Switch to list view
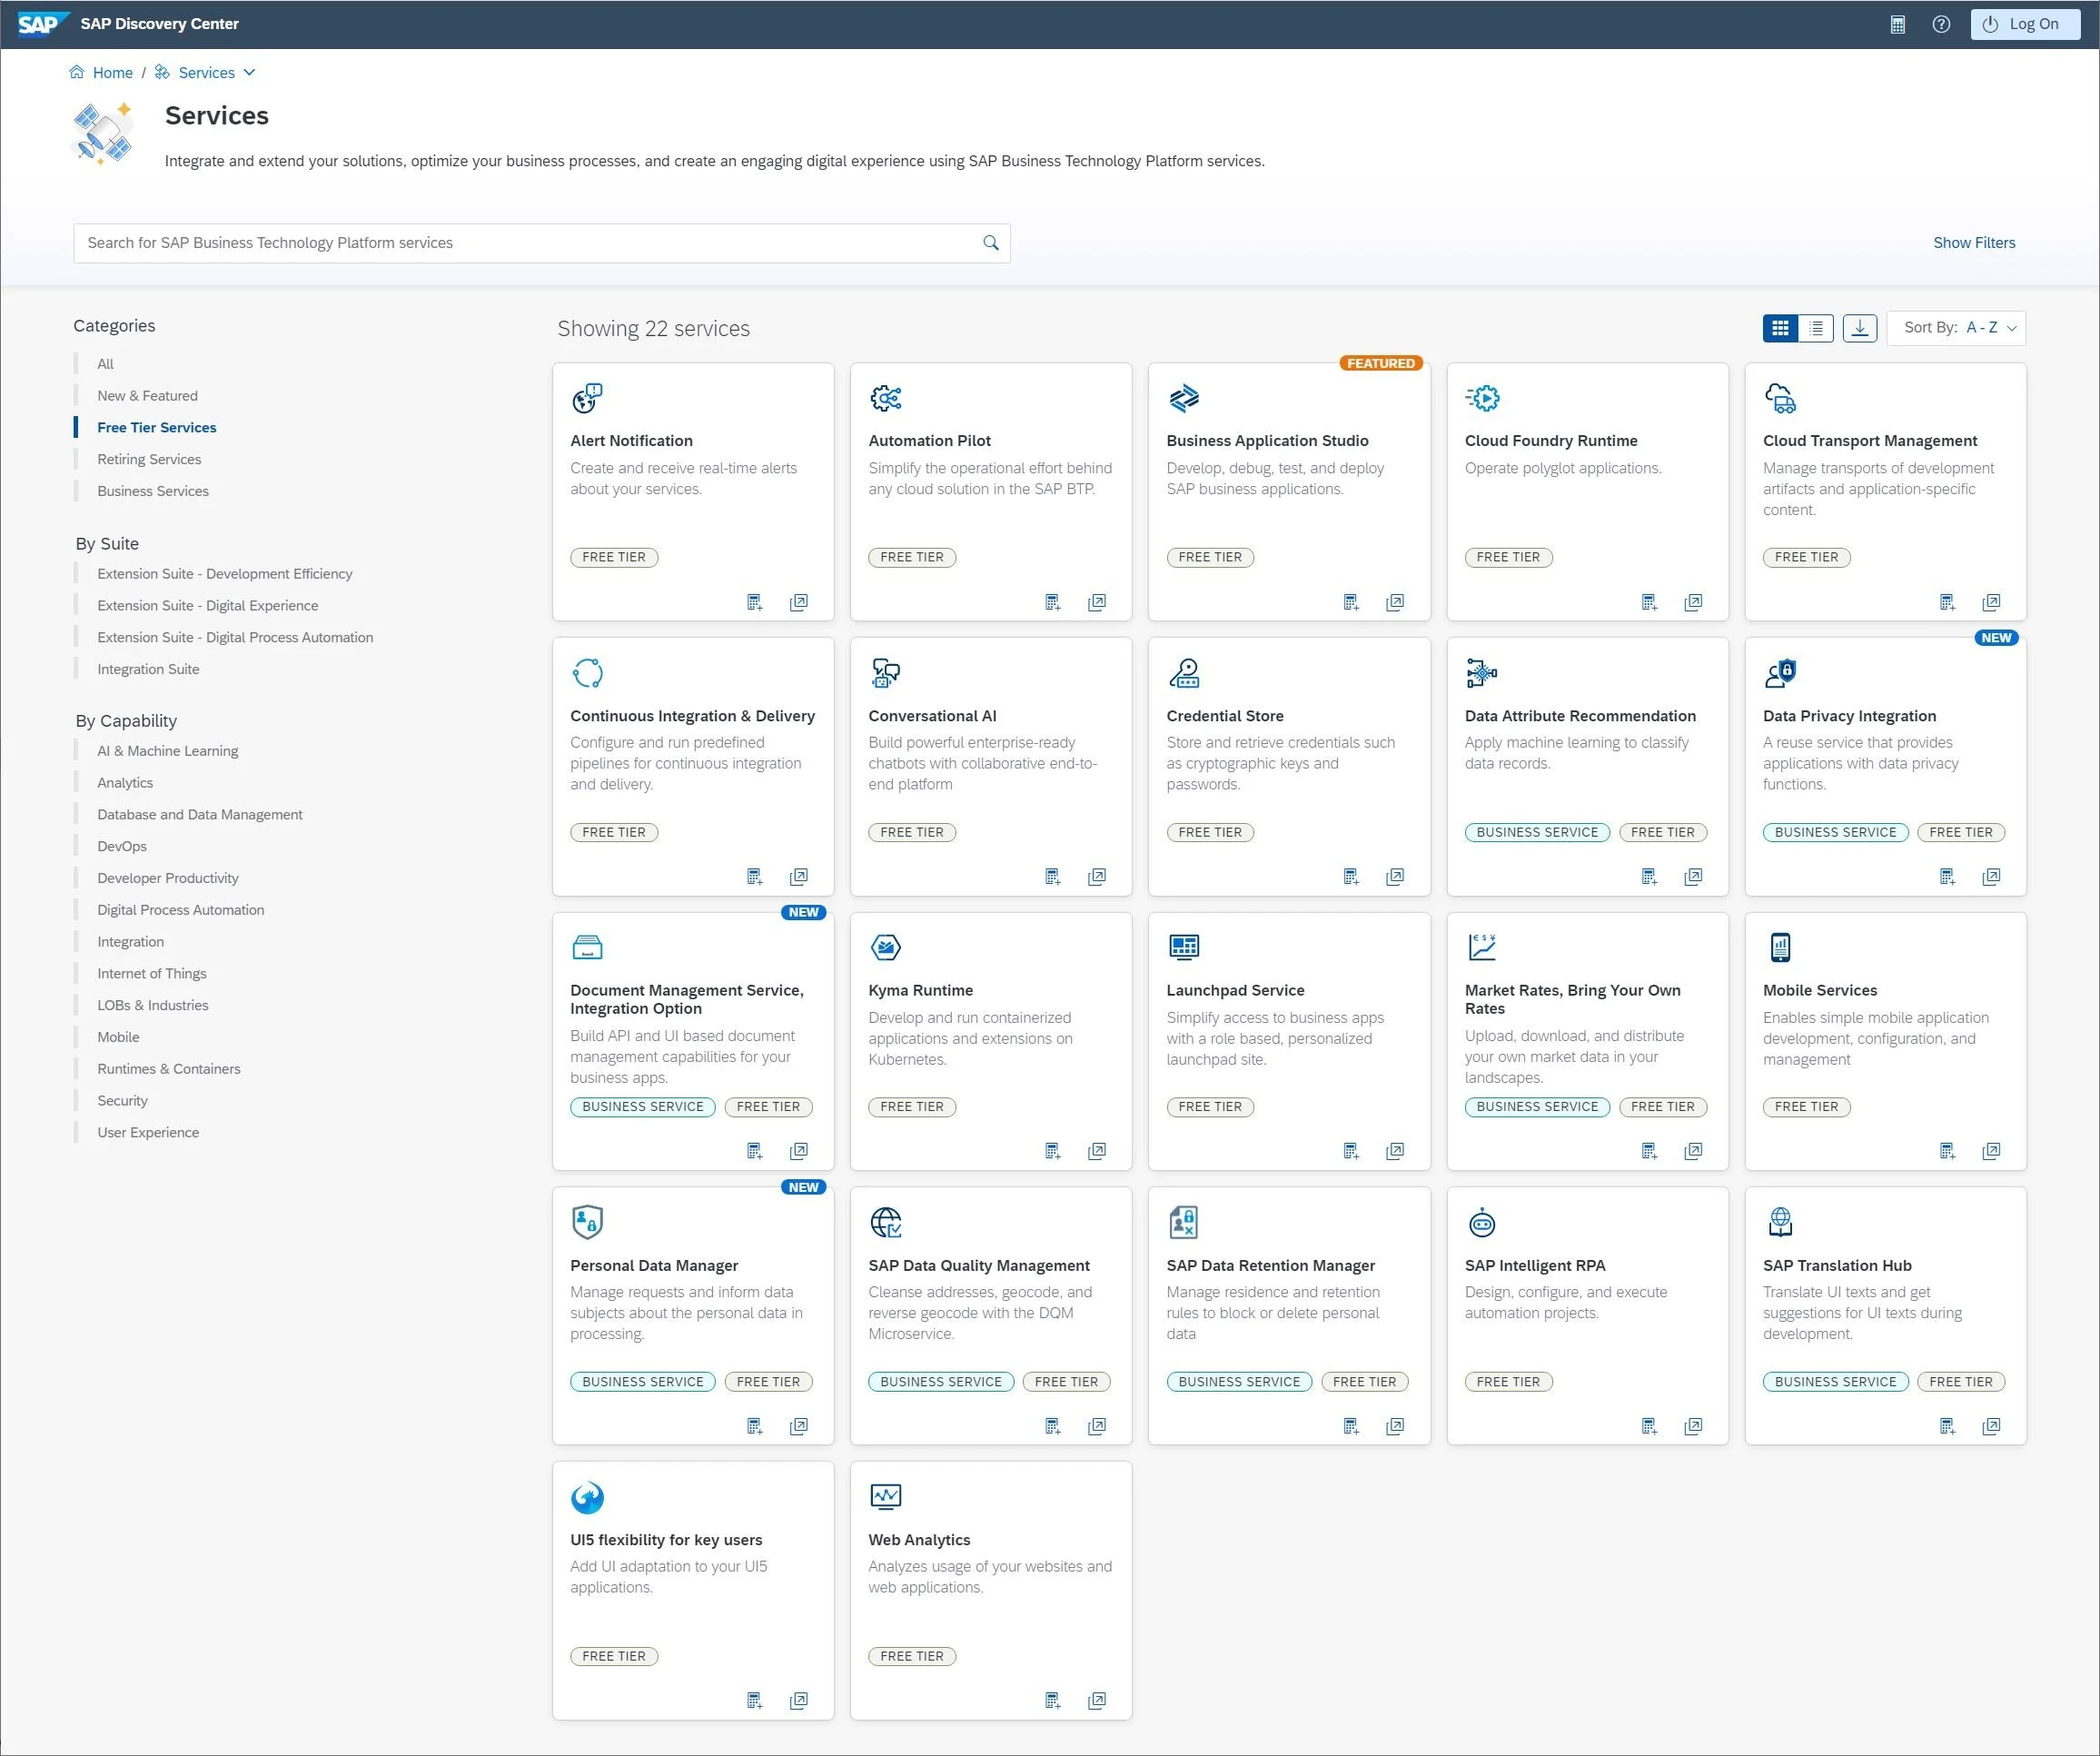2100x1756 pixels. 1816,328
